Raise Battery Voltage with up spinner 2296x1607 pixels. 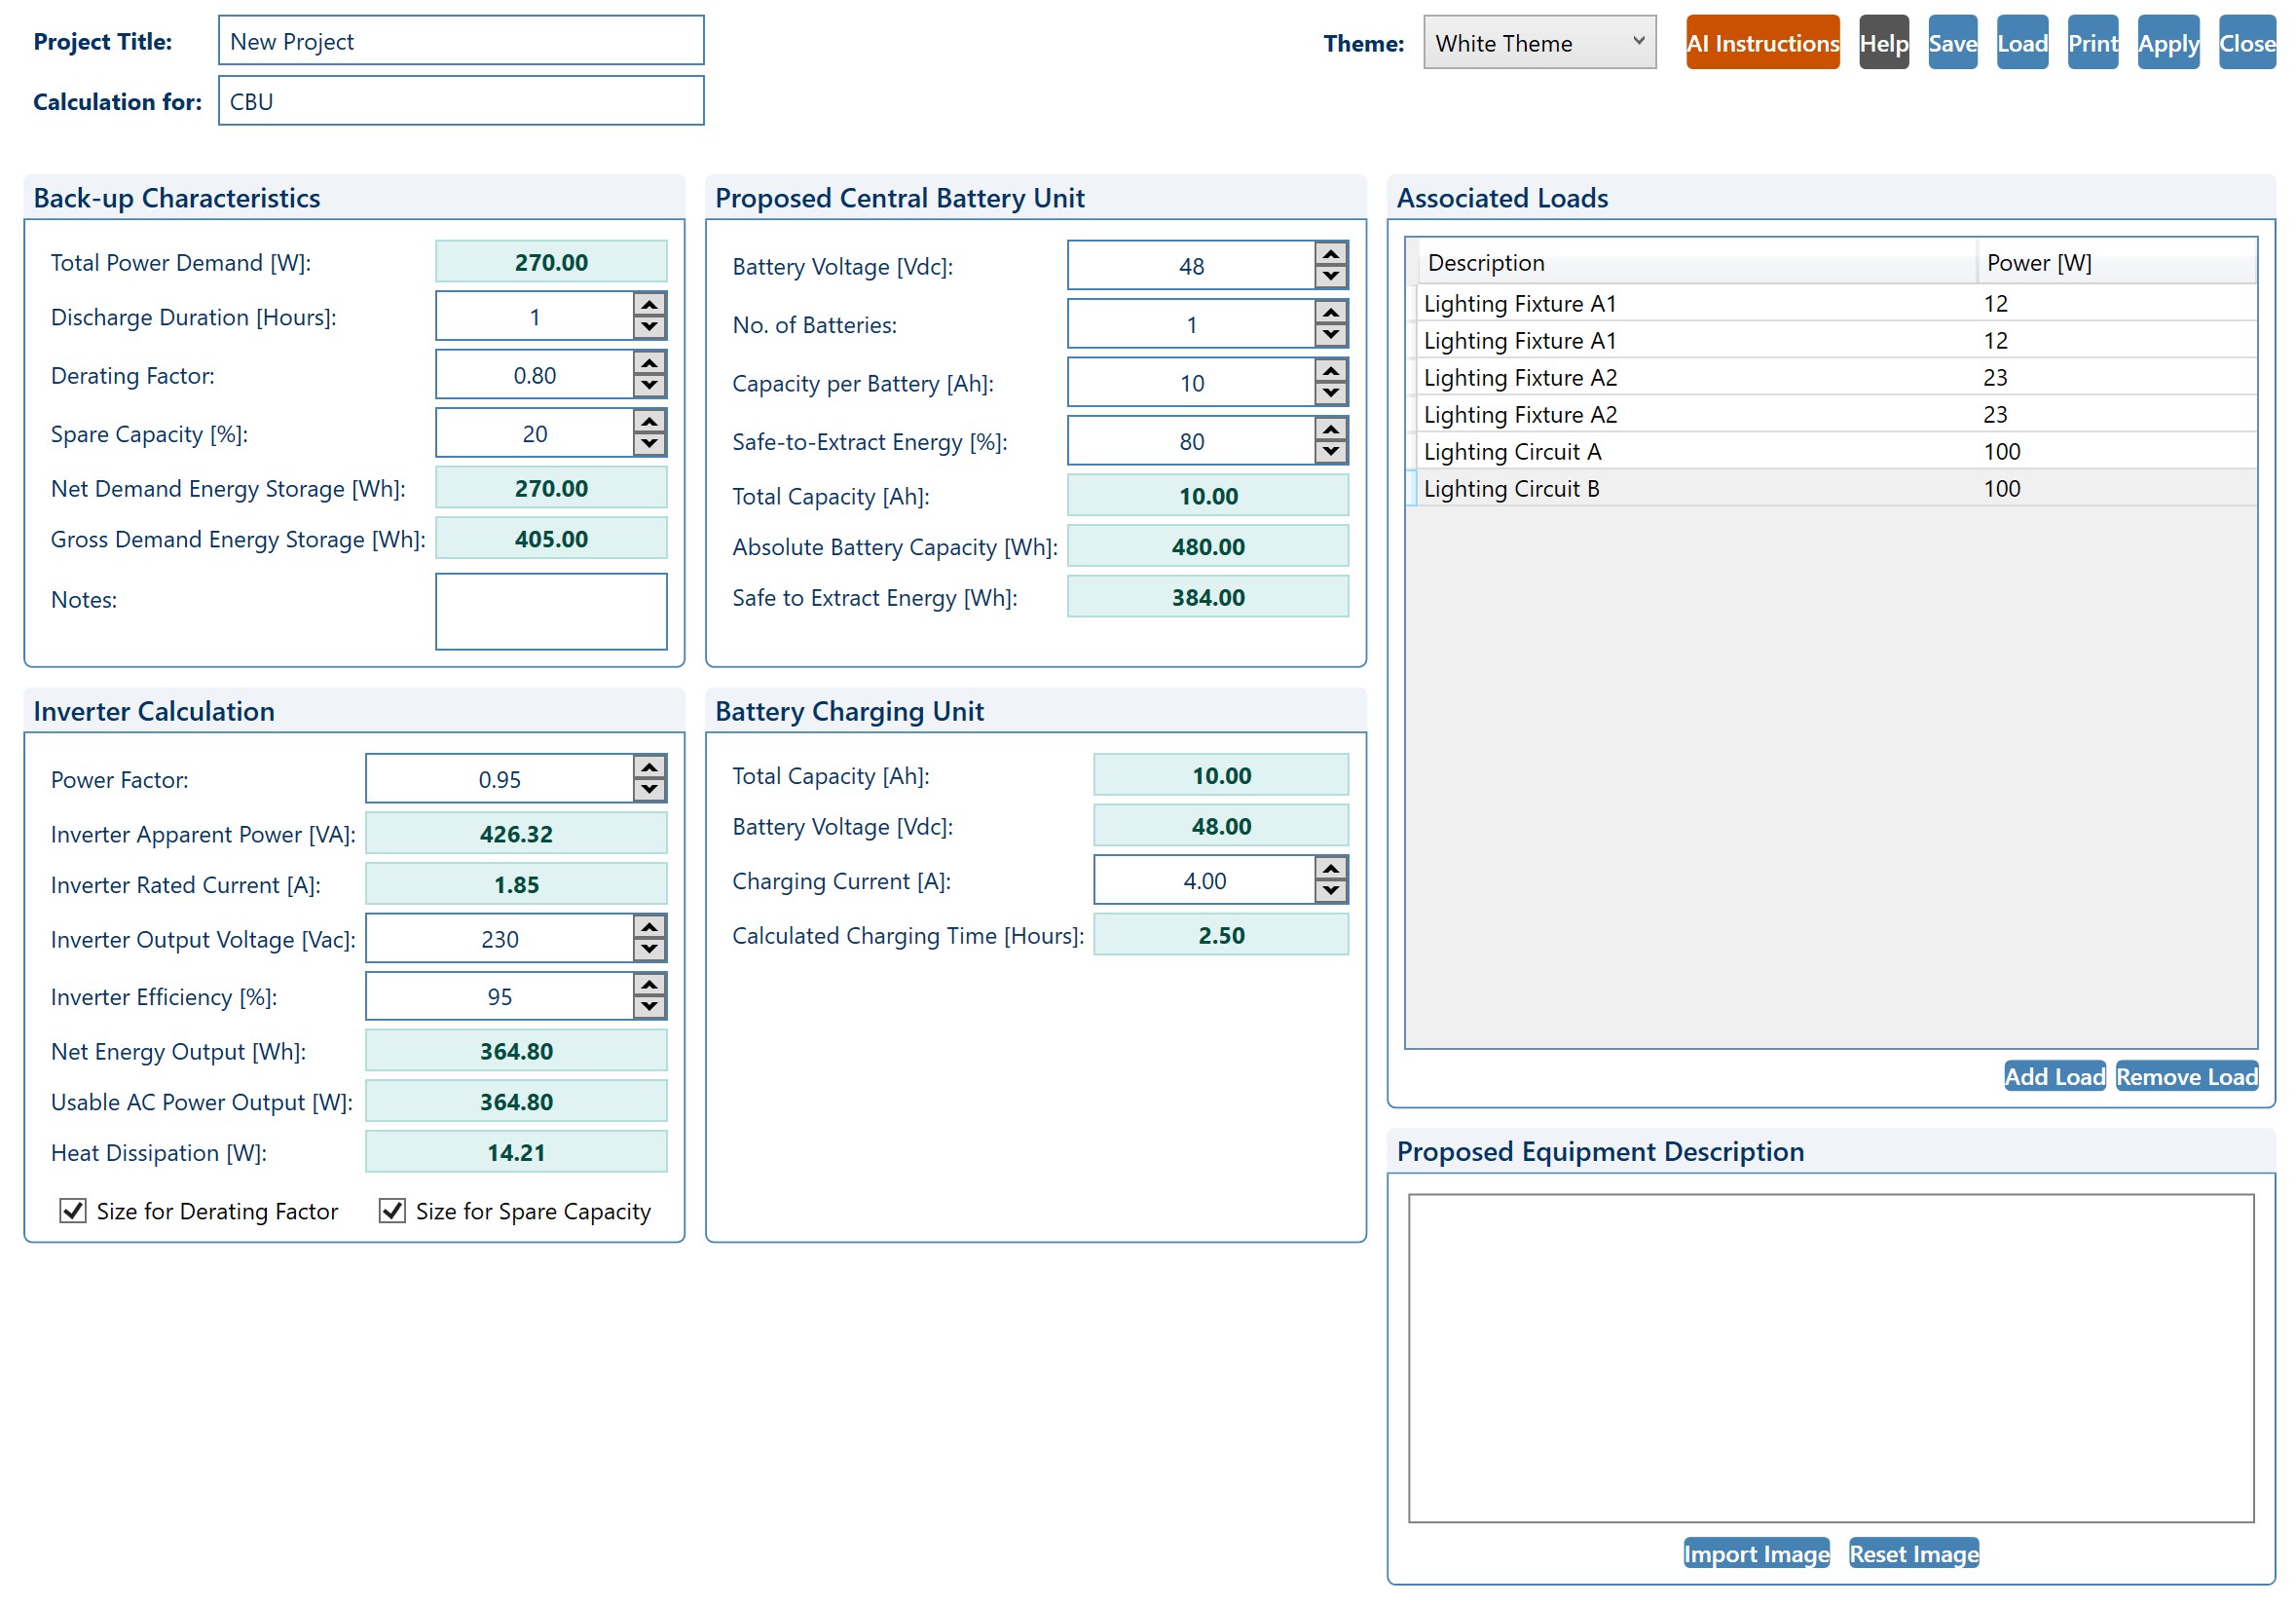1330,254
